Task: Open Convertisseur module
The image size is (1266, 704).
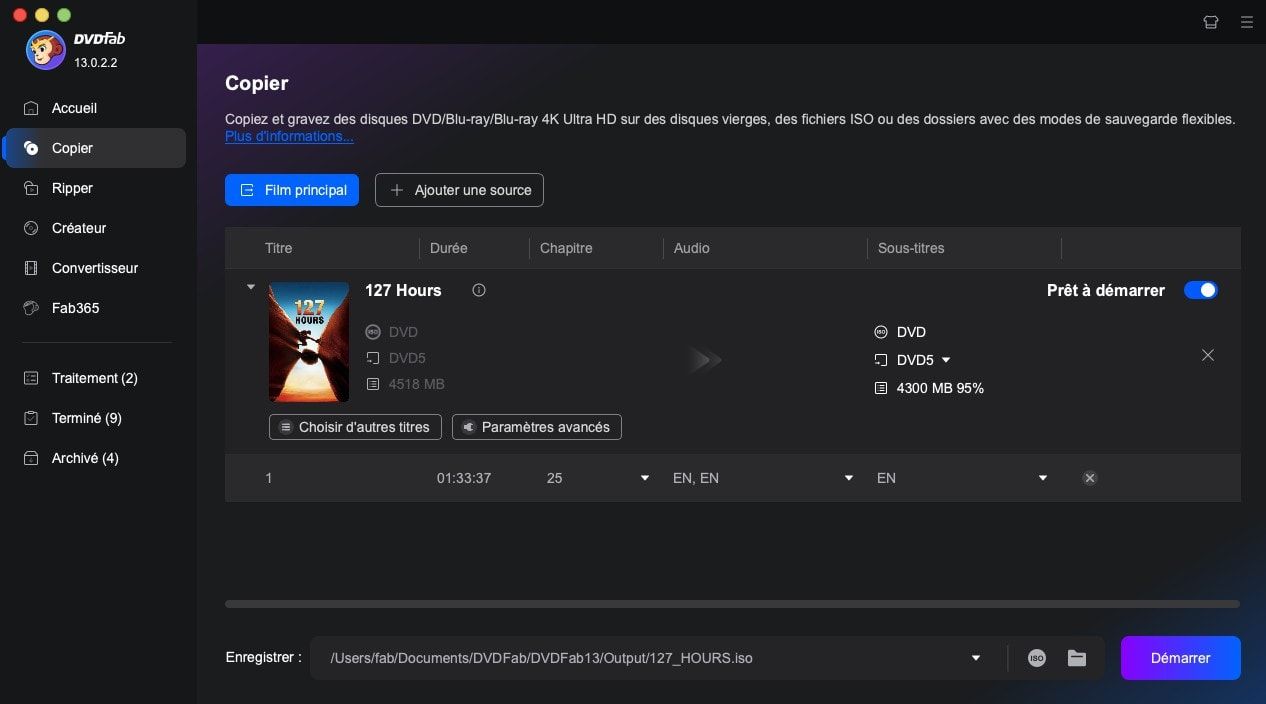Action: tap(96, 268)
